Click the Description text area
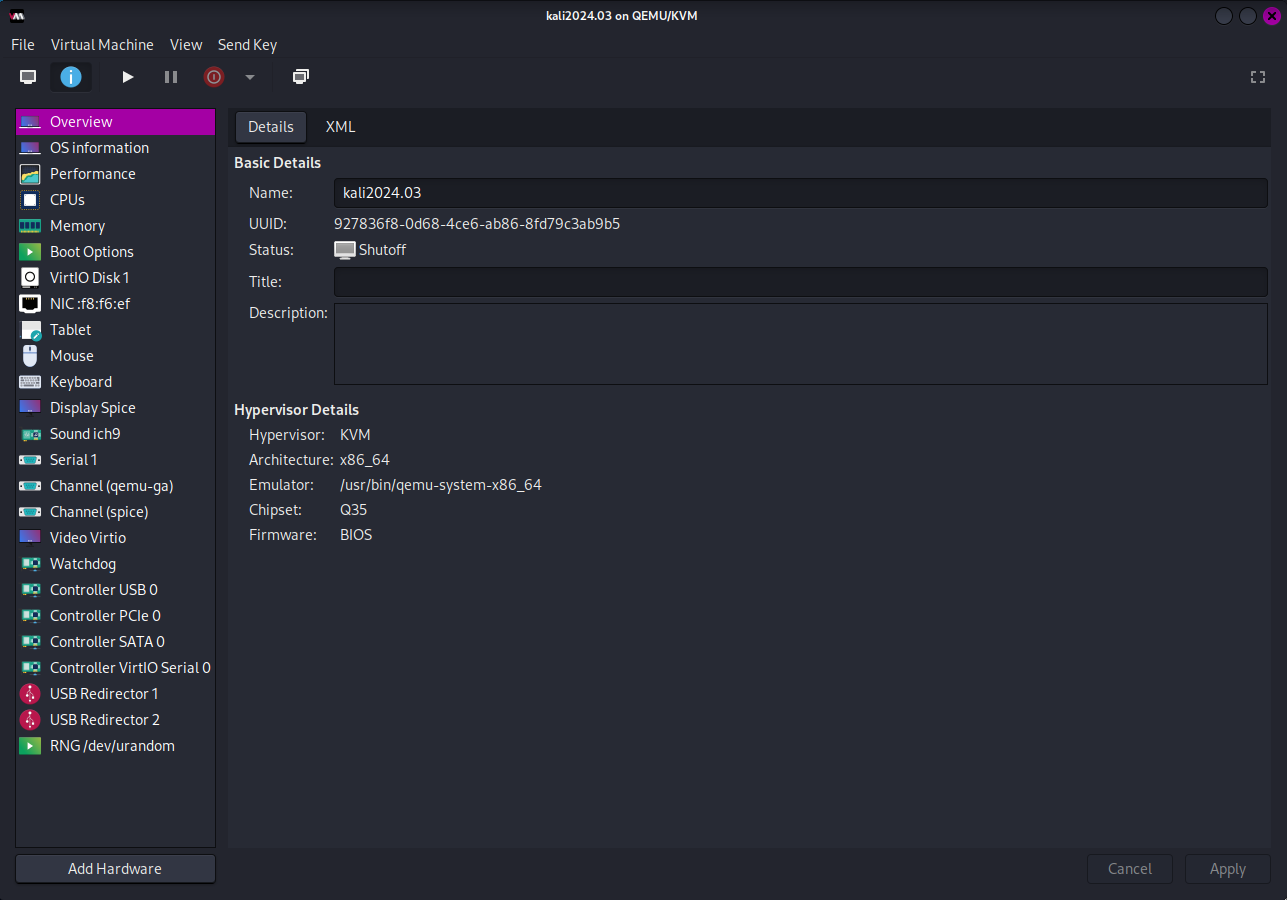This screenshot has height=900, width=1287. click(801, 344)
